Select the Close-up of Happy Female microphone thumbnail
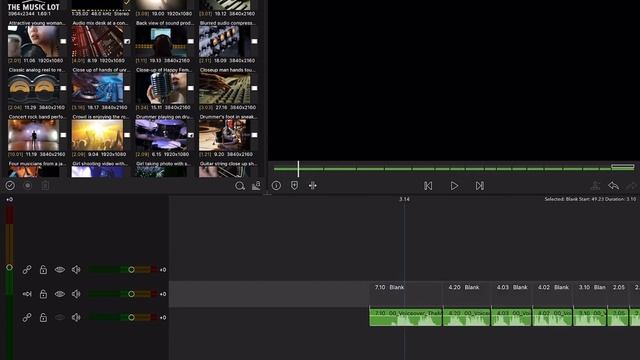 (x=161, y=89)
